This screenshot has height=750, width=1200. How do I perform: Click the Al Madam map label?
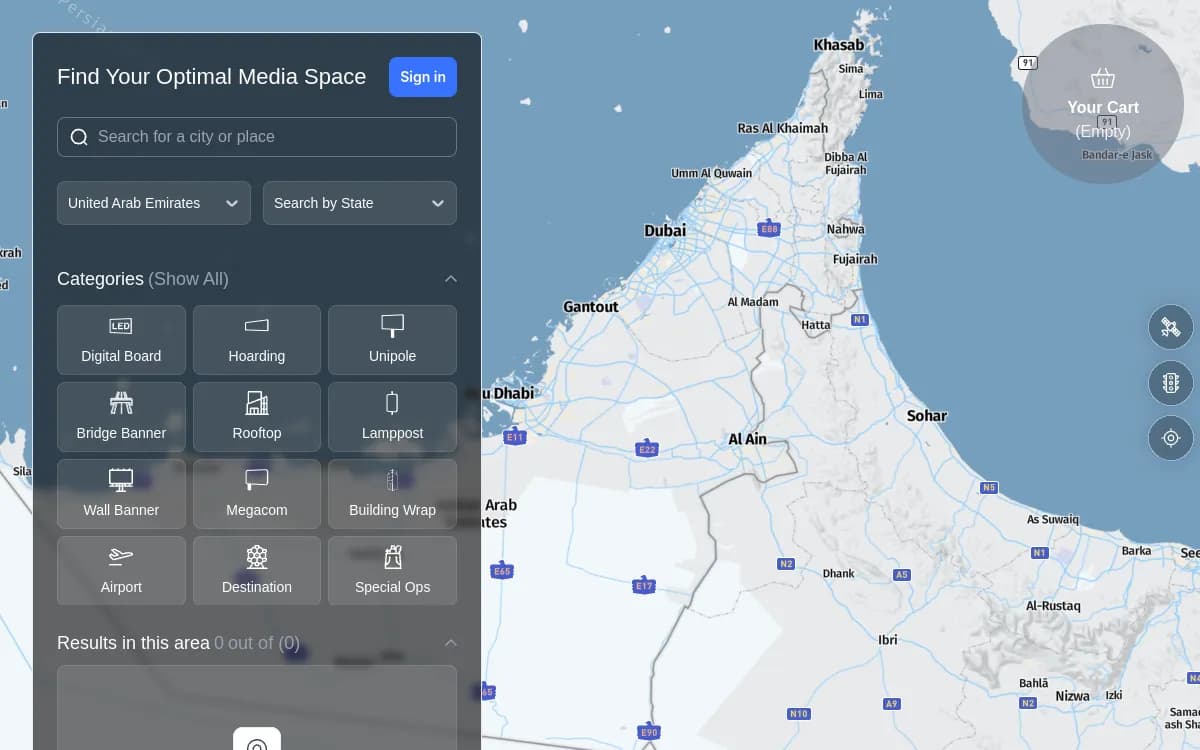[x=753, y=302]
